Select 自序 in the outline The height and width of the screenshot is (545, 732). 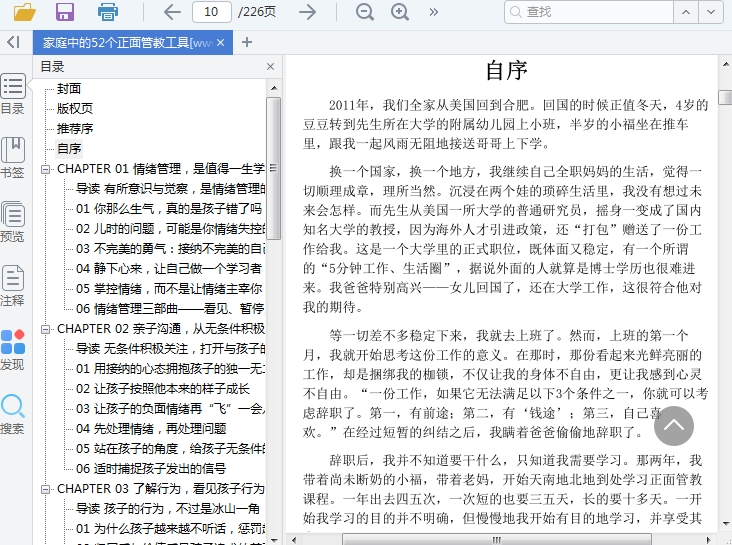pyautogui.click(x=69, y=149)
